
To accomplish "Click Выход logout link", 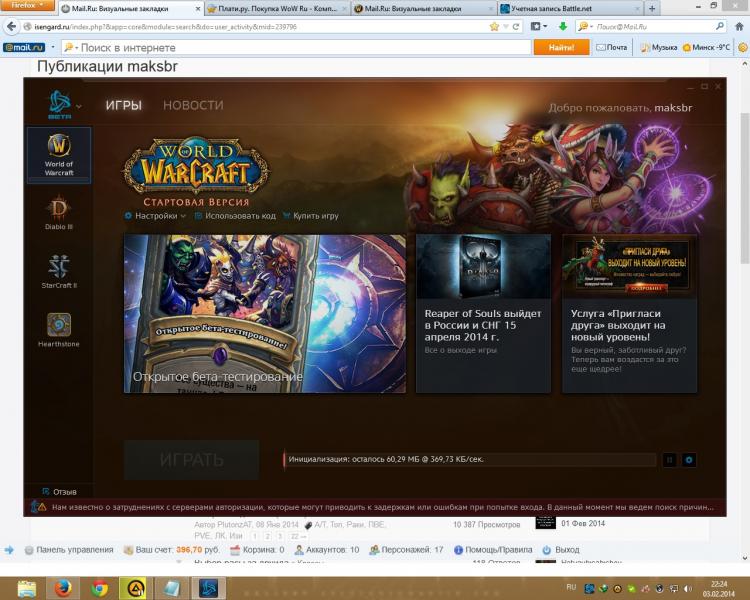I will (x=561, y=550).
